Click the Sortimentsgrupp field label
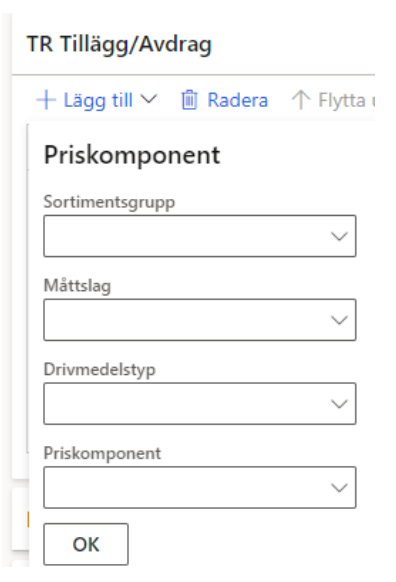The height and width of the screenshot is (582, 396). pyautogui.click(x=109, y=203)
